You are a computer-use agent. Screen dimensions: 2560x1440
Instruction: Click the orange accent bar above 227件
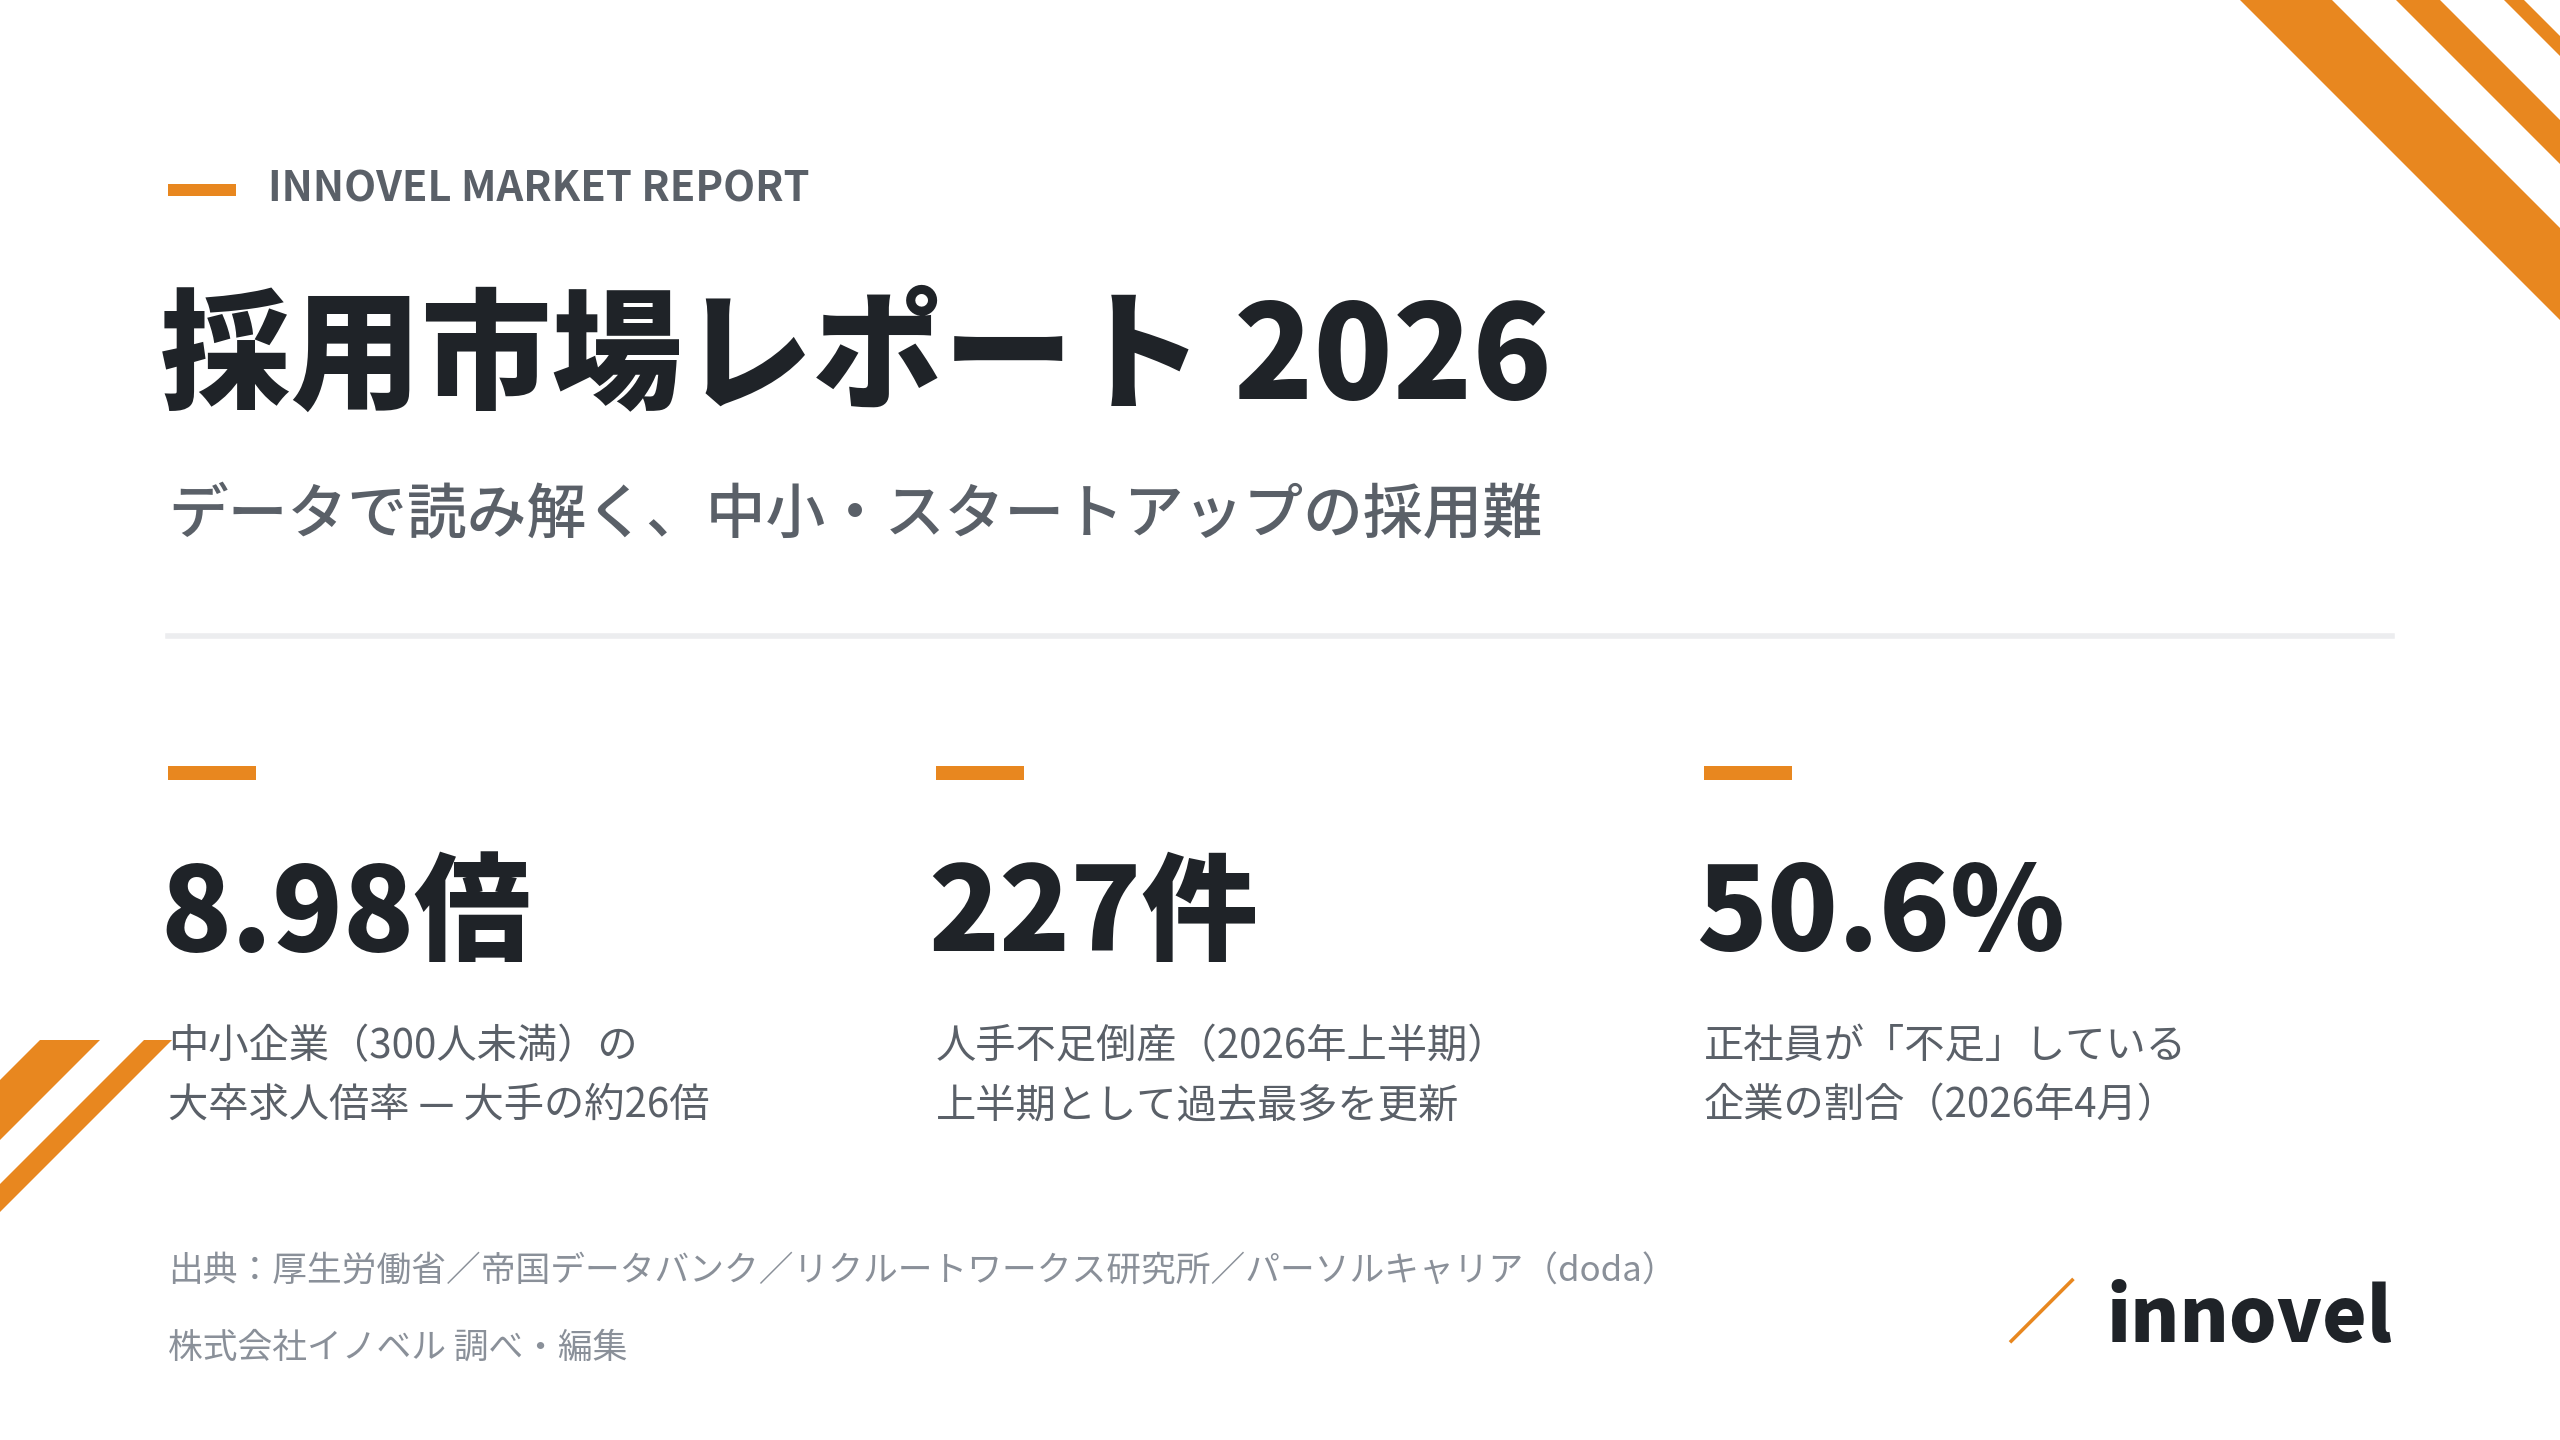980,772
